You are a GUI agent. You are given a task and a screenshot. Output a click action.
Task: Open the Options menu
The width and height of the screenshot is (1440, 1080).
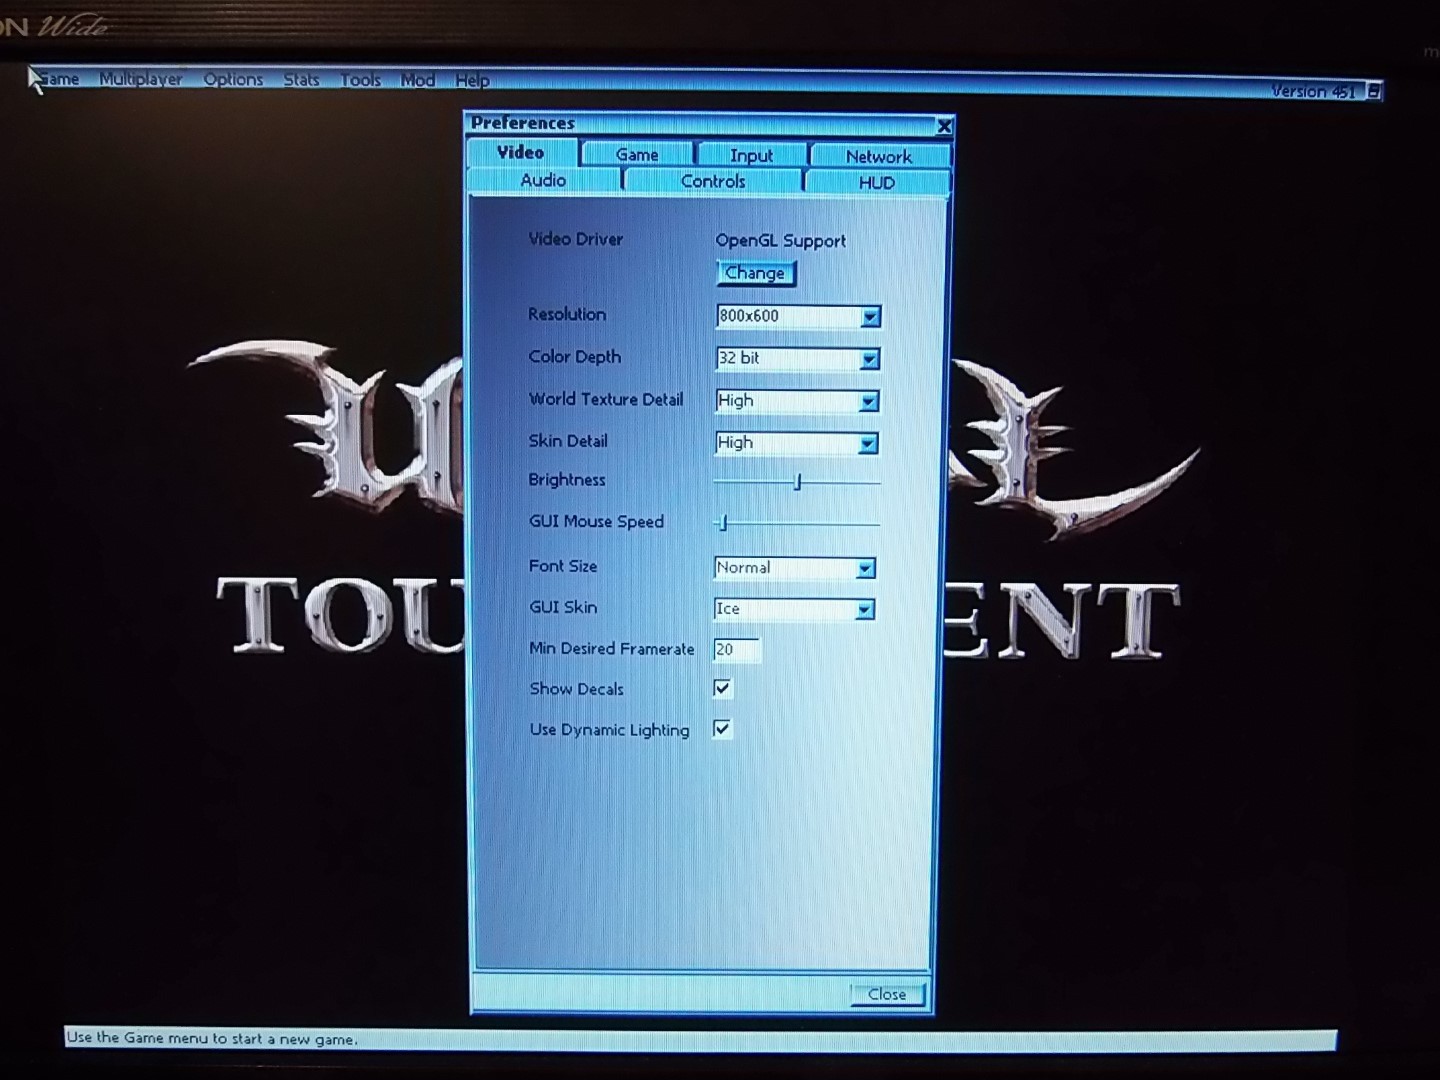233,79
